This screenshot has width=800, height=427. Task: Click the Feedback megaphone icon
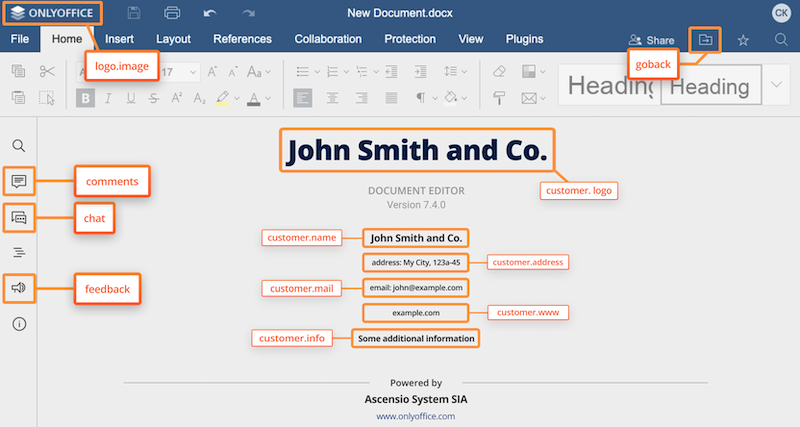click(x=18, y=289)
